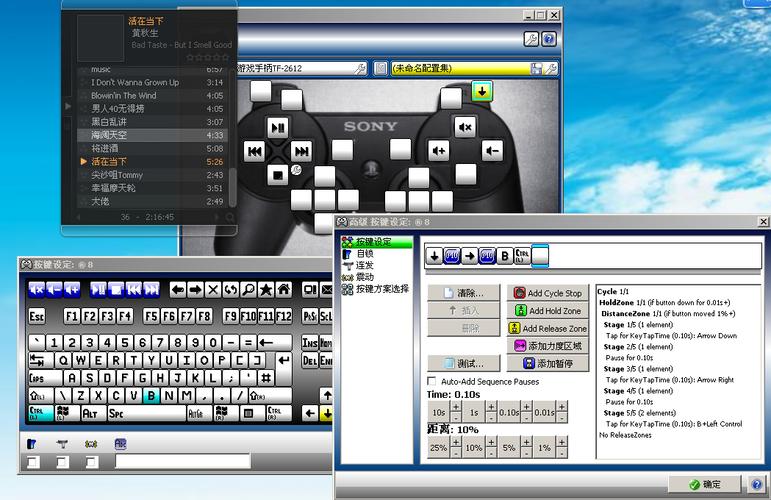The width and height of the screenshot is (771, 500).
Task: Click play/pause icon on controller D-pad
Action: 278,127
